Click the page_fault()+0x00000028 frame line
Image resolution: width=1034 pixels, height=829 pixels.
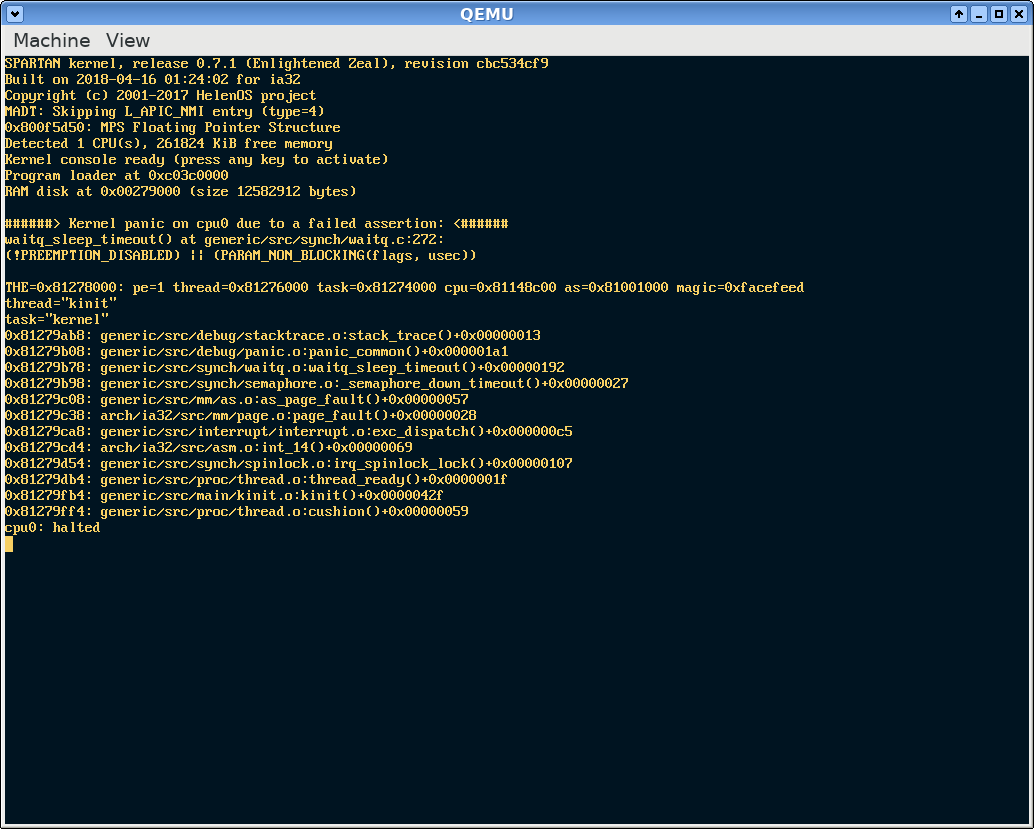[240, 415]
